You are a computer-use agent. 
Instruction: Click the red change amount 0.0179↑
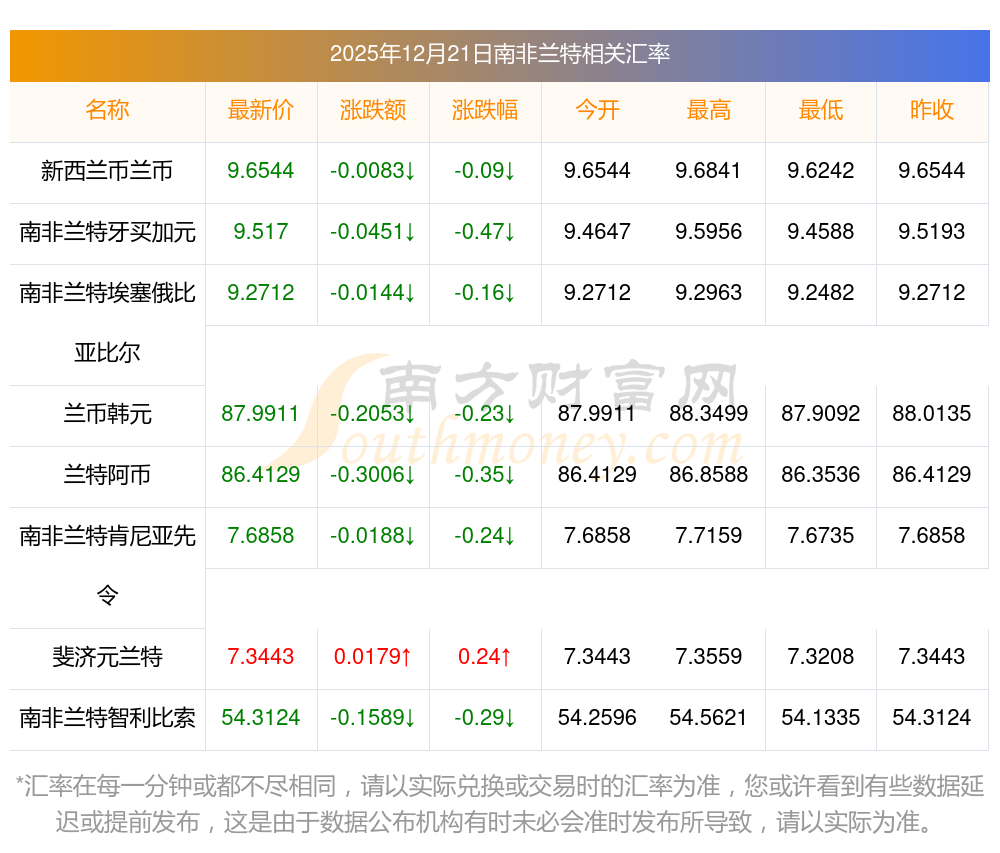pyautogui.click(x=373, y=657)
